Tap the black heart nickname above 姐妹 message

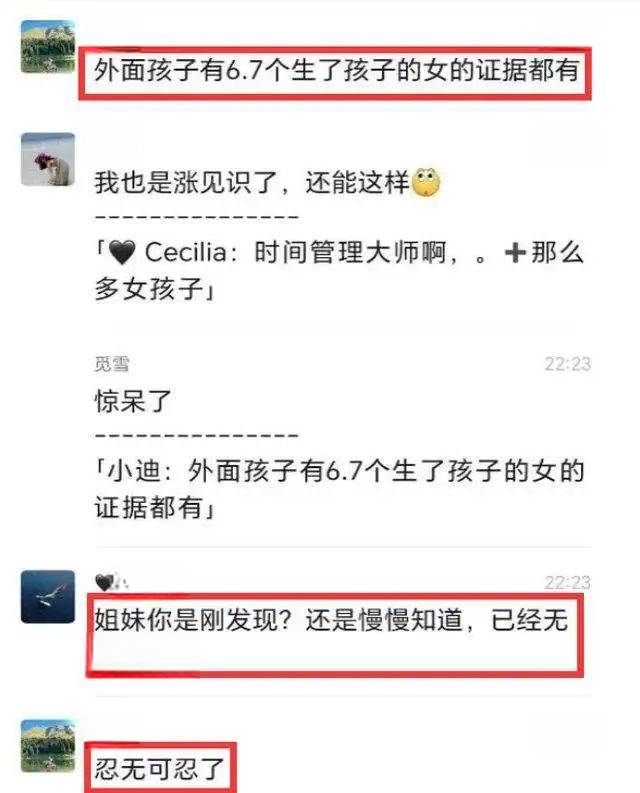click(111, 582)
